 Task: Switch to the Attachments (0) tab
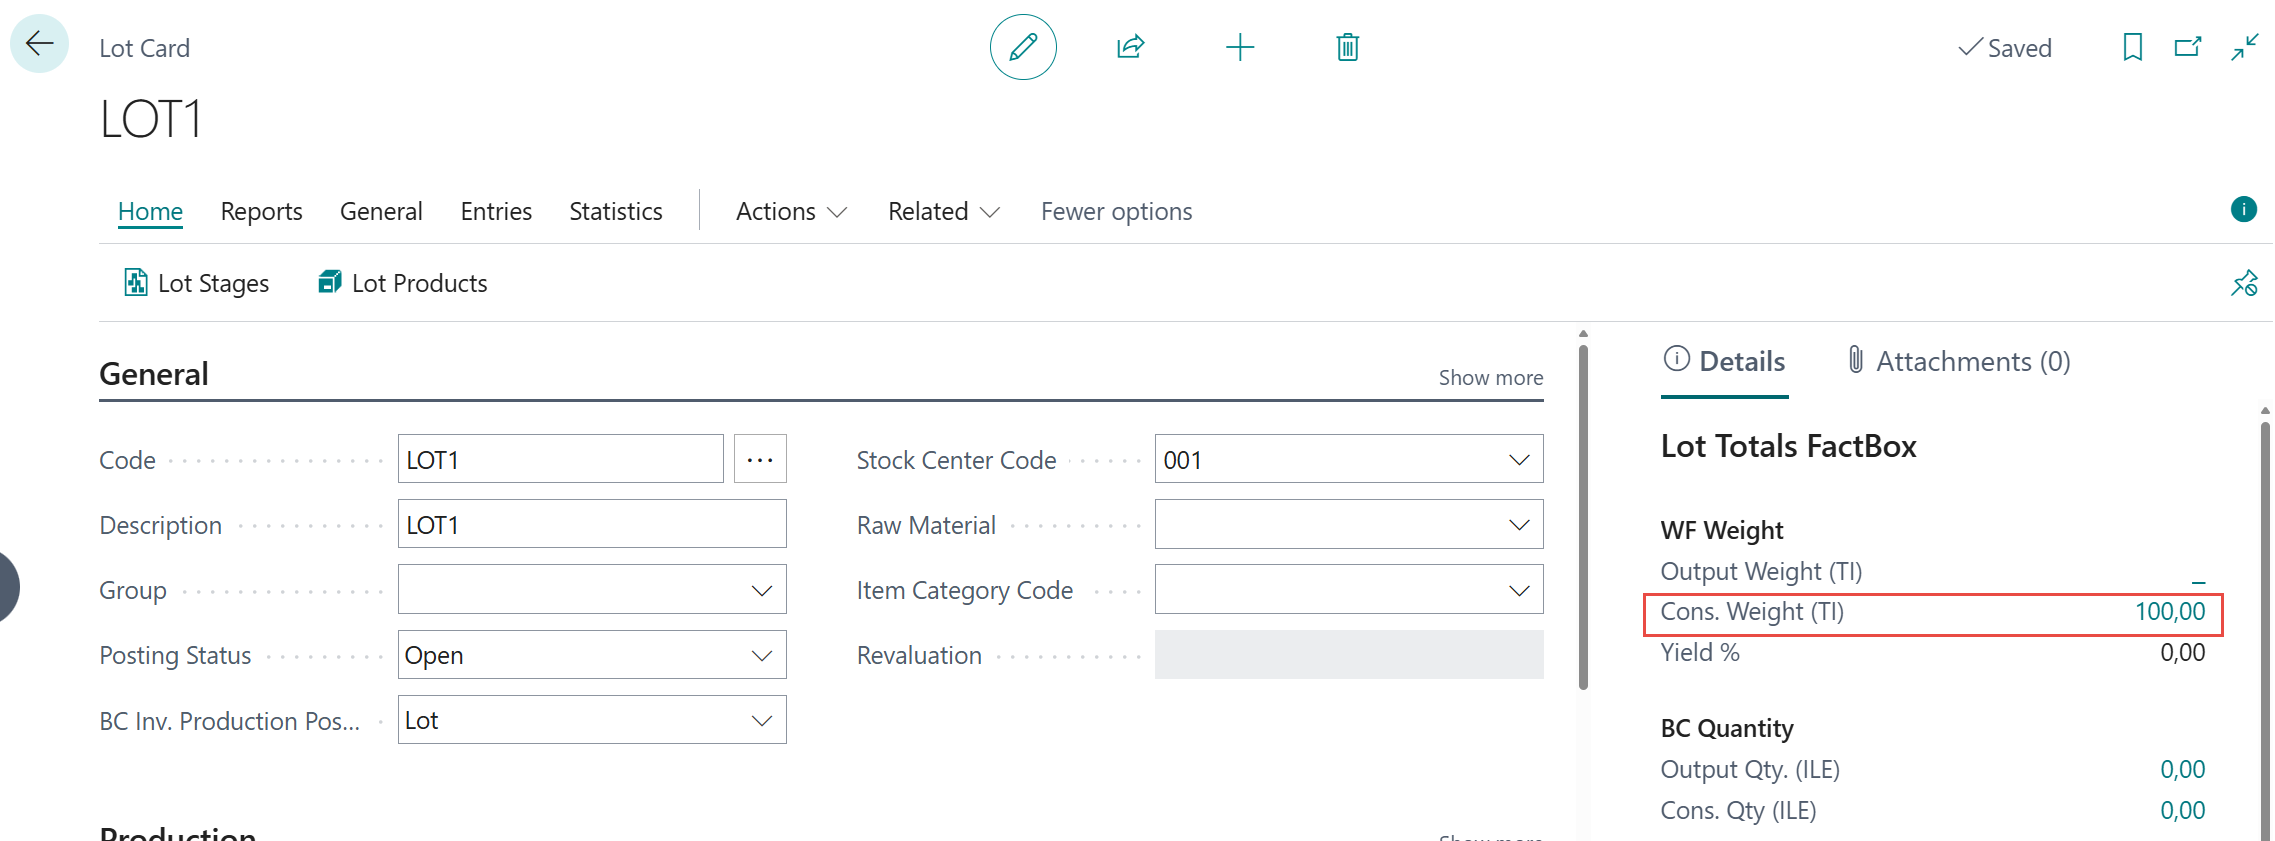[x=1958, y=362]
